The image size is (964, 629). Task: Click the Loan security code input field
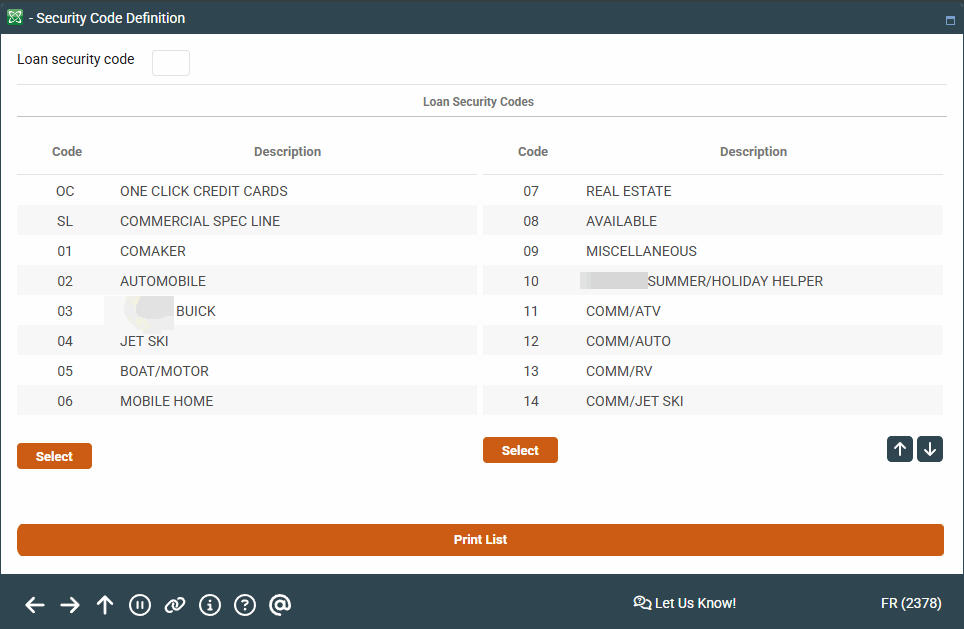pos(171,63)
